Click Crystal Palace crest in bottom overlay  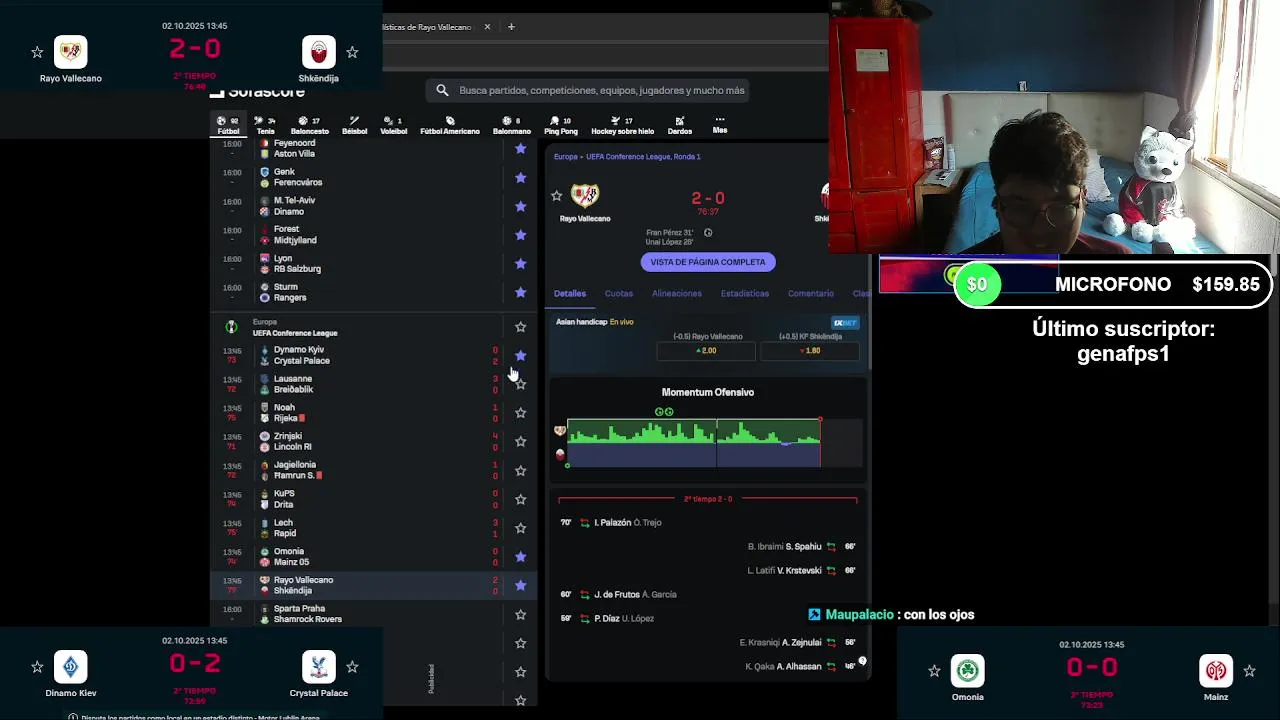coord(318,667)
